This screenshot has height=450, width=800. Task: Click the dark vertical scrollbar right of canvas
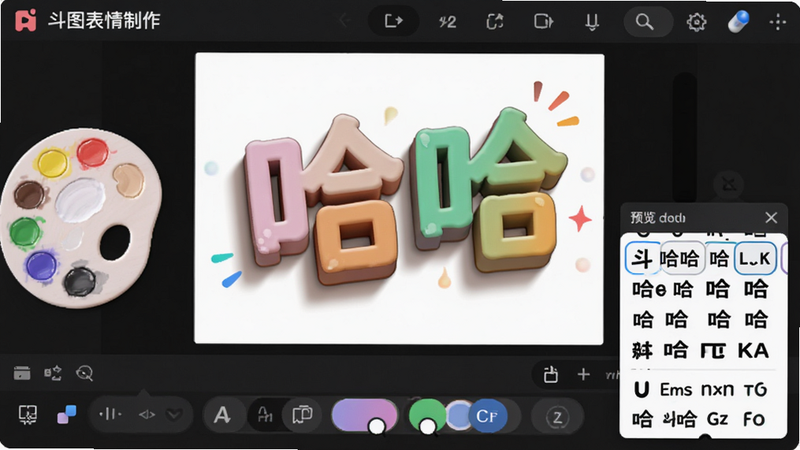tap(685, 138)
